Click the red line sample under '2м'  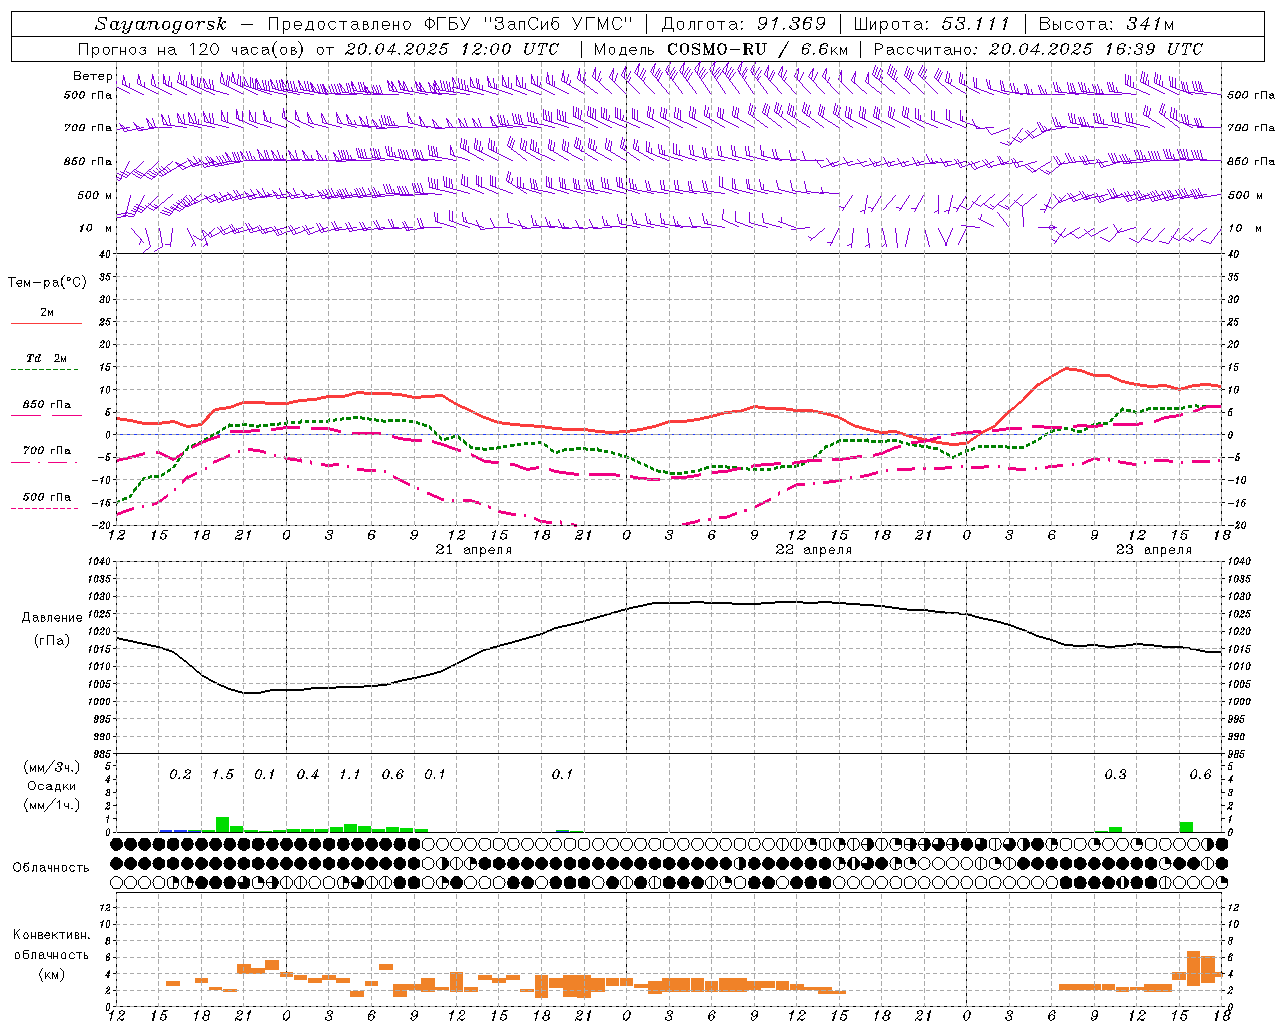pos(46,324)
